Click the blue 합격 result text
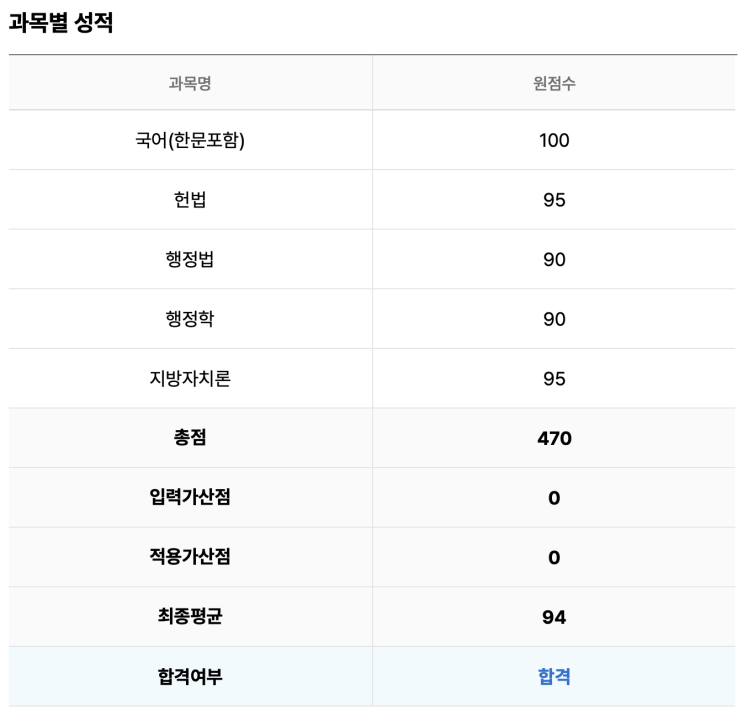Image resolution: width=743 pixels, height=721 pixels. tap(554, 677)
